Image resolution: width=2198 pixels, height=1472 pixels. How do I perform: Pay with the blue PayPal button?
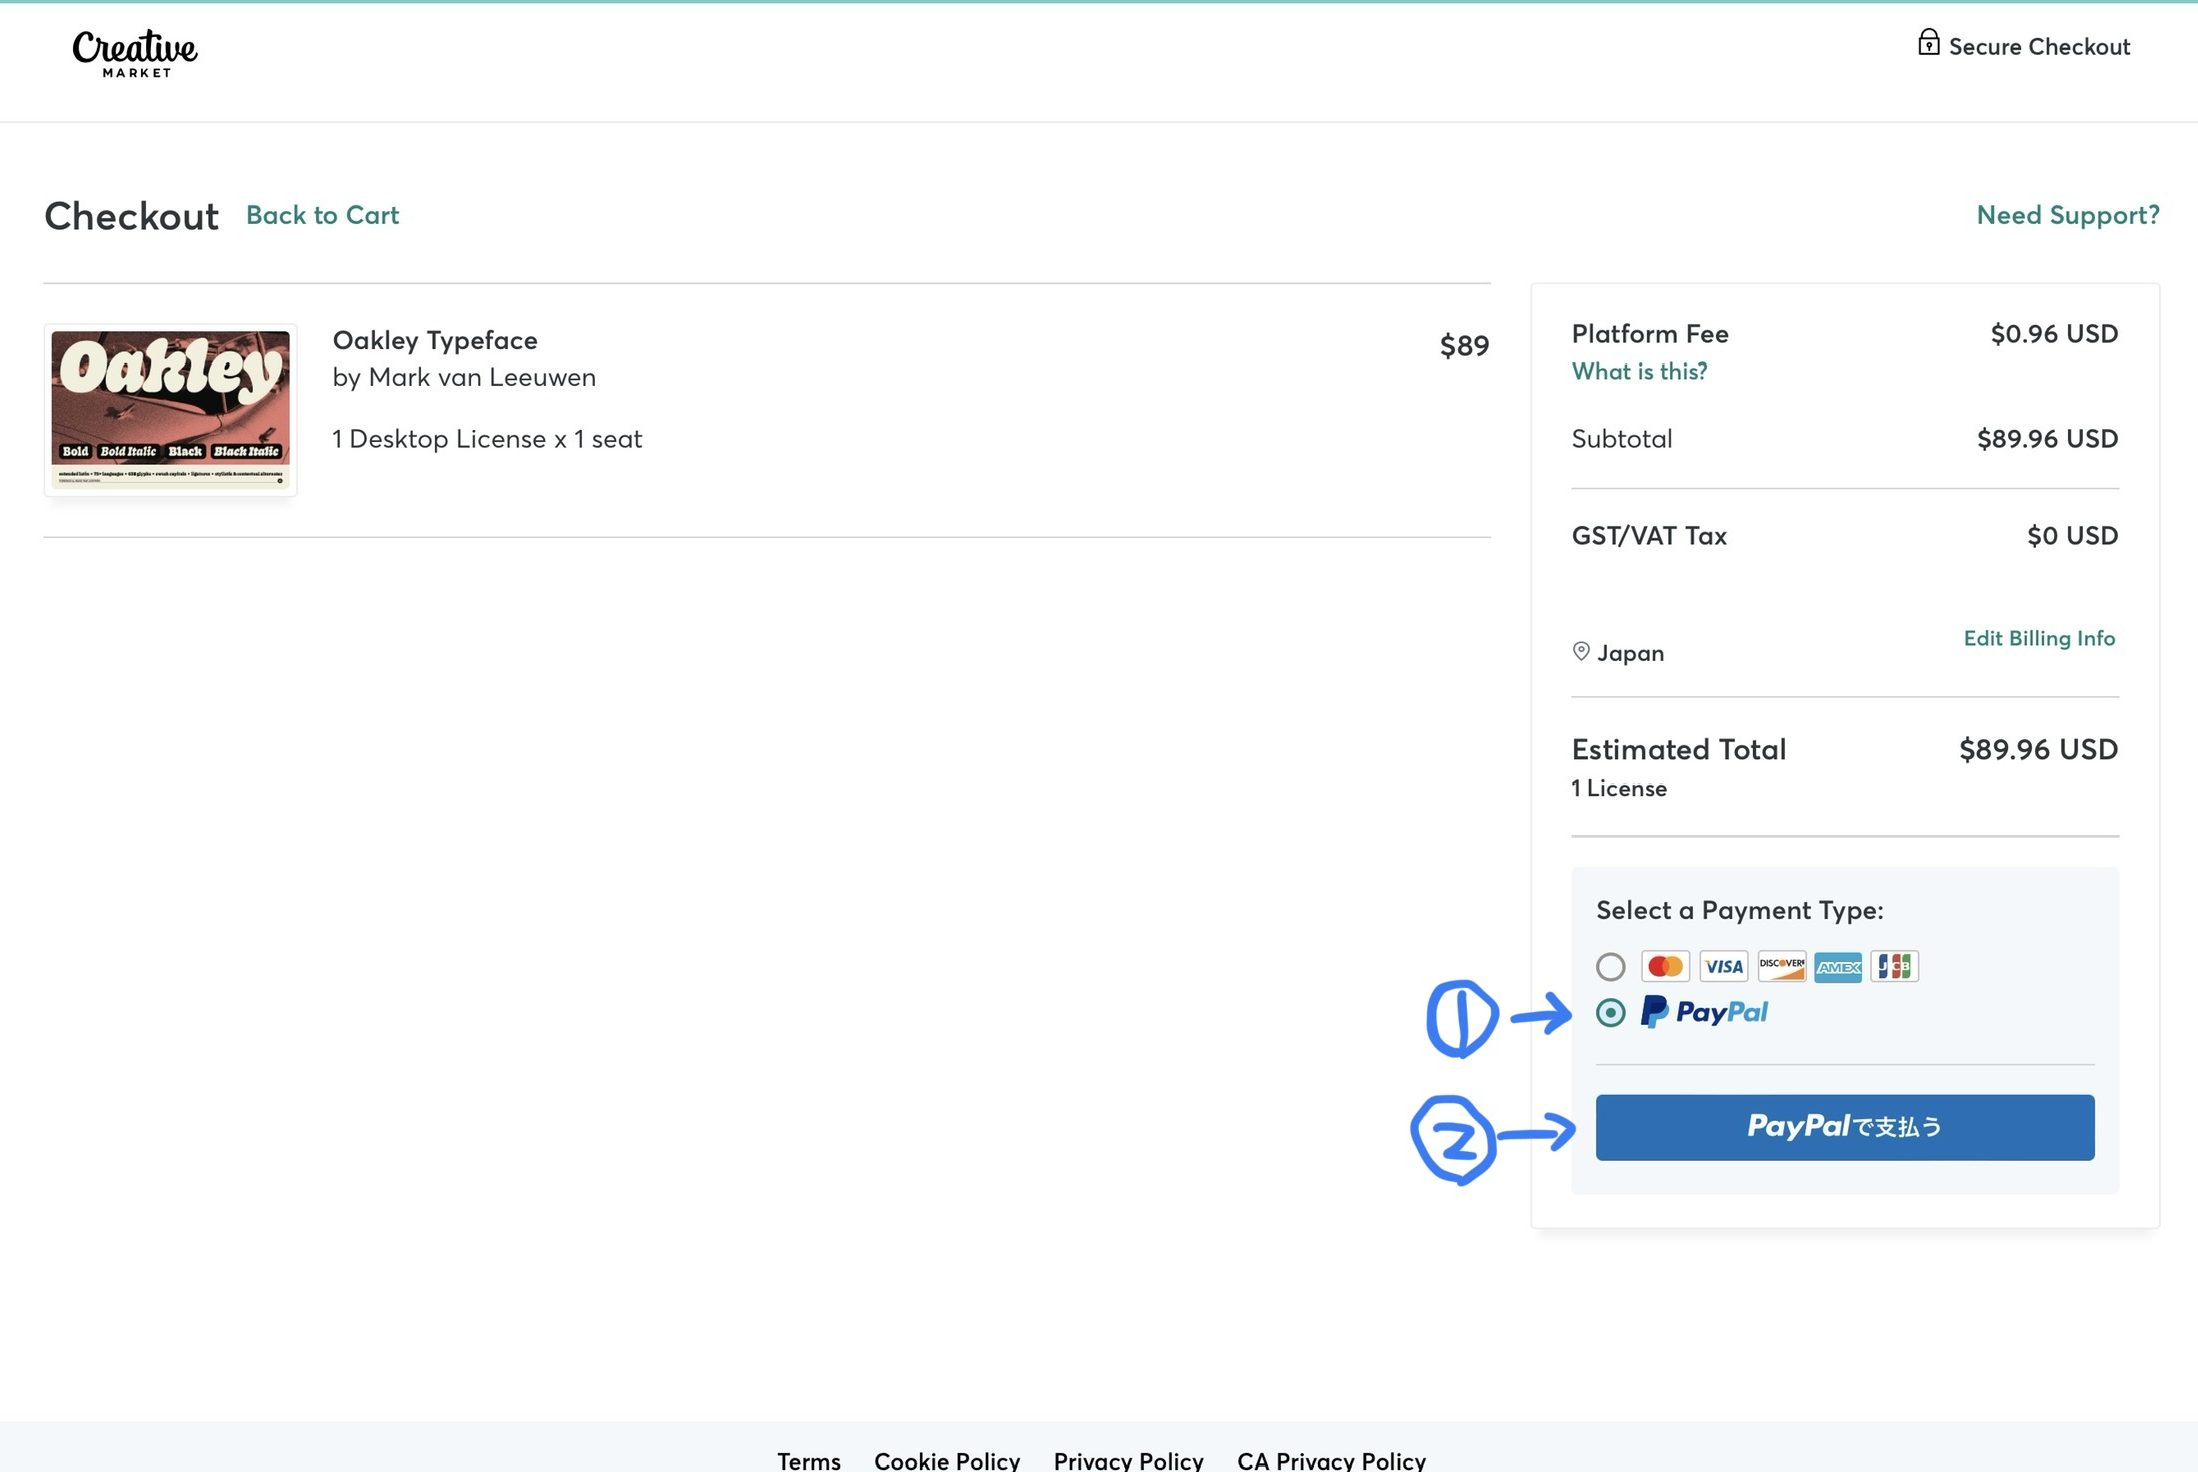point(1845,1127)
